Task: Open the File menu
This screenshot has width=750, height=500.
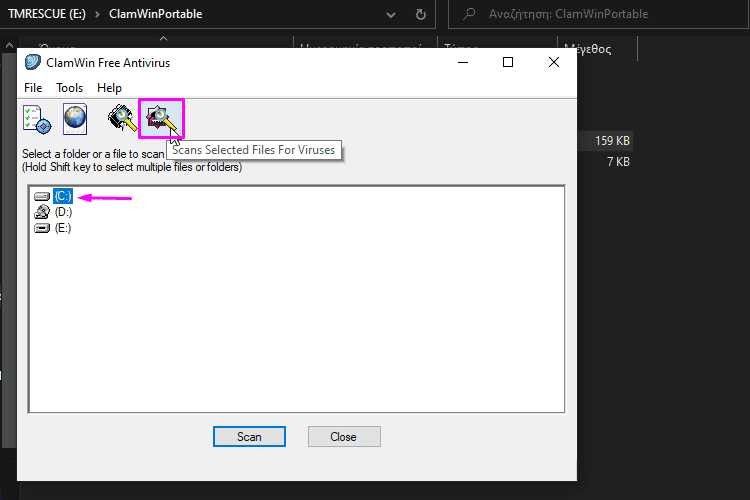Action: point(33,88)
